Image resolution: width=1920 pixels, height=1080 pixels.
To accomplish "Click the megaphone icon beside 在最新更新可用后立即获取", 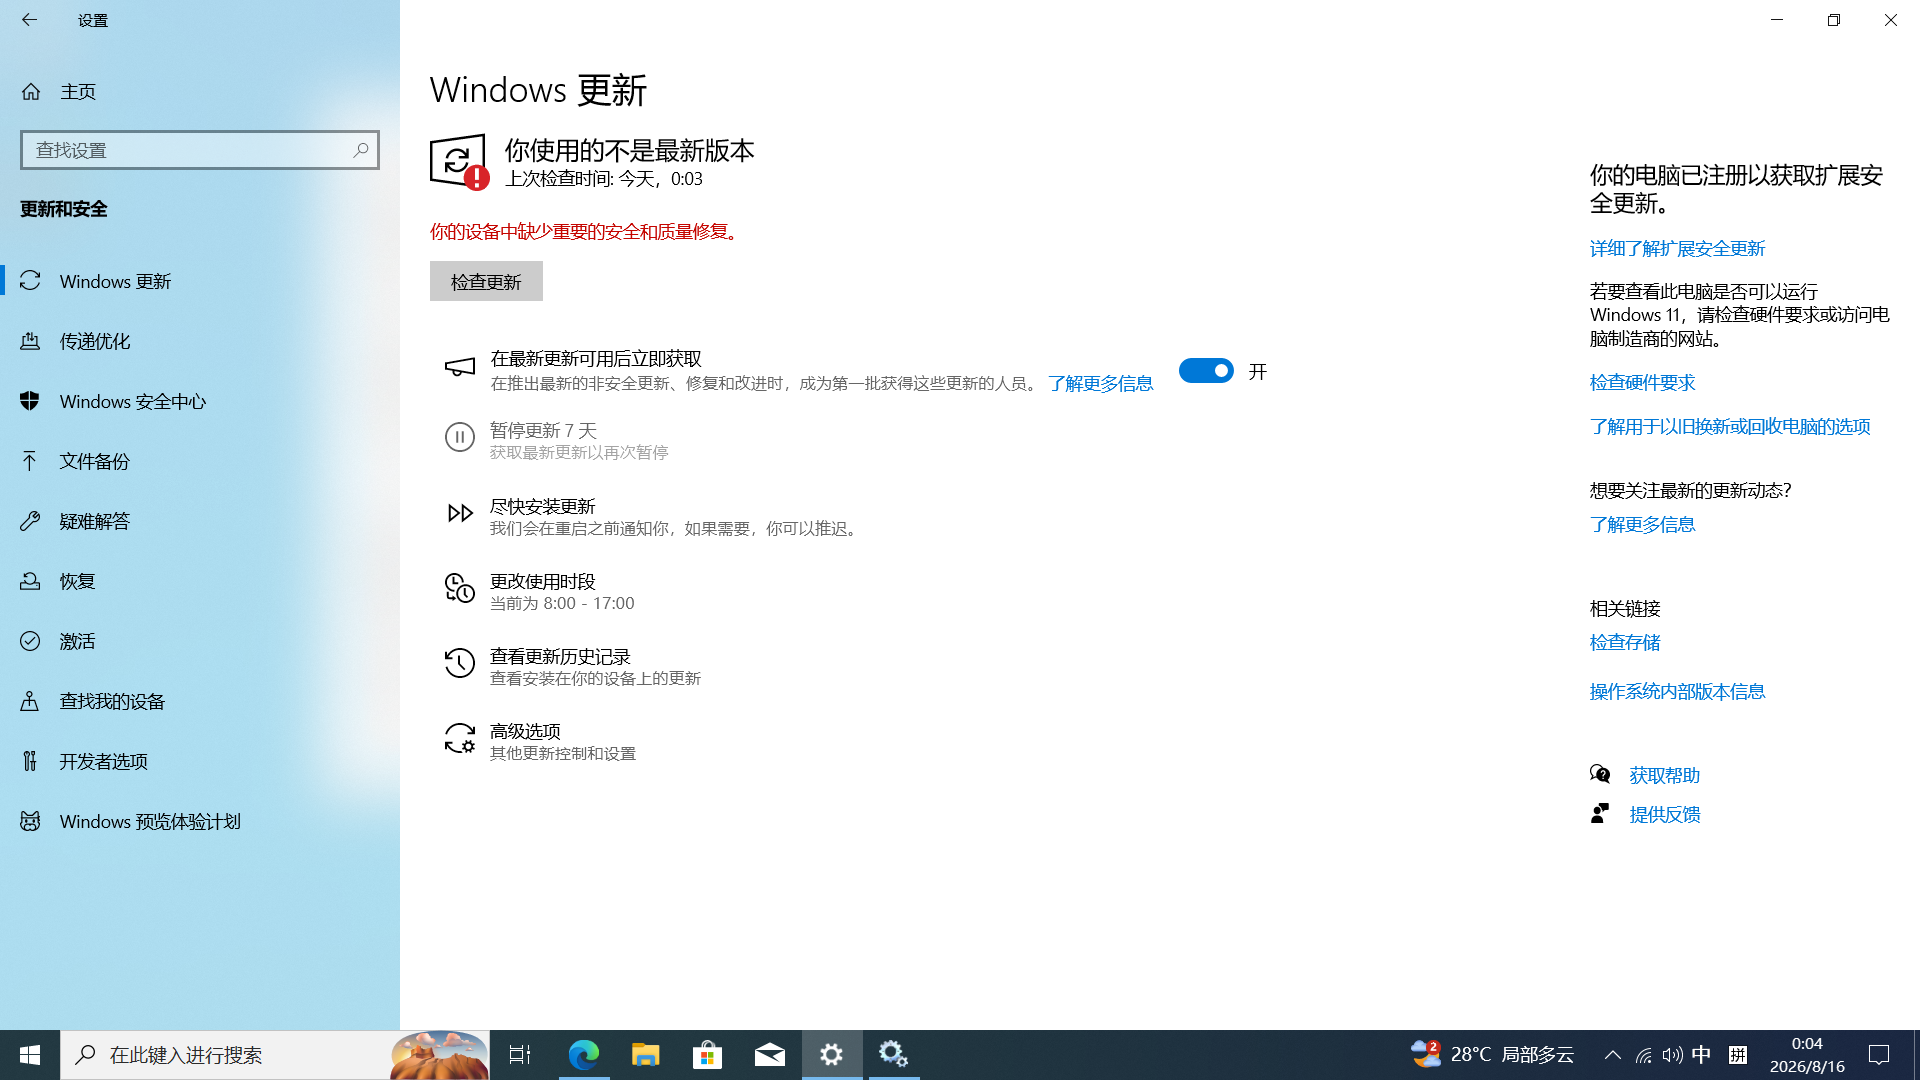I will pyautogui.click(x=460, y=368).
